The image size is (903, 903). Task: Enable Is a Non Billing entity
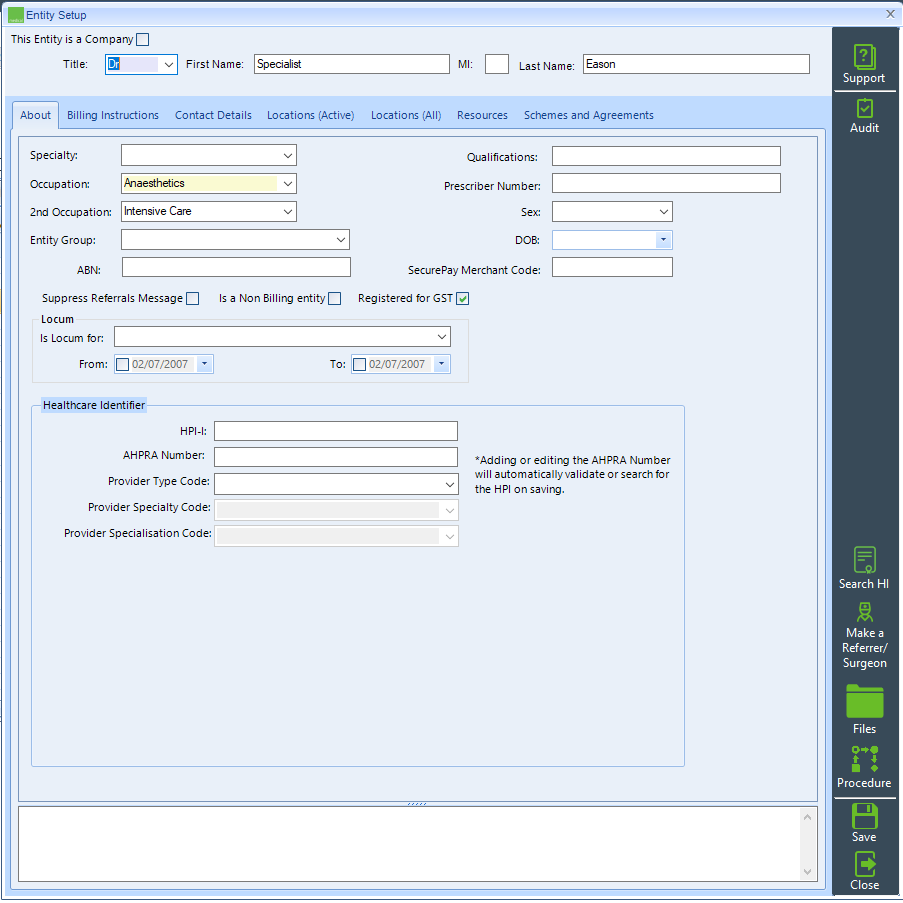333,297
